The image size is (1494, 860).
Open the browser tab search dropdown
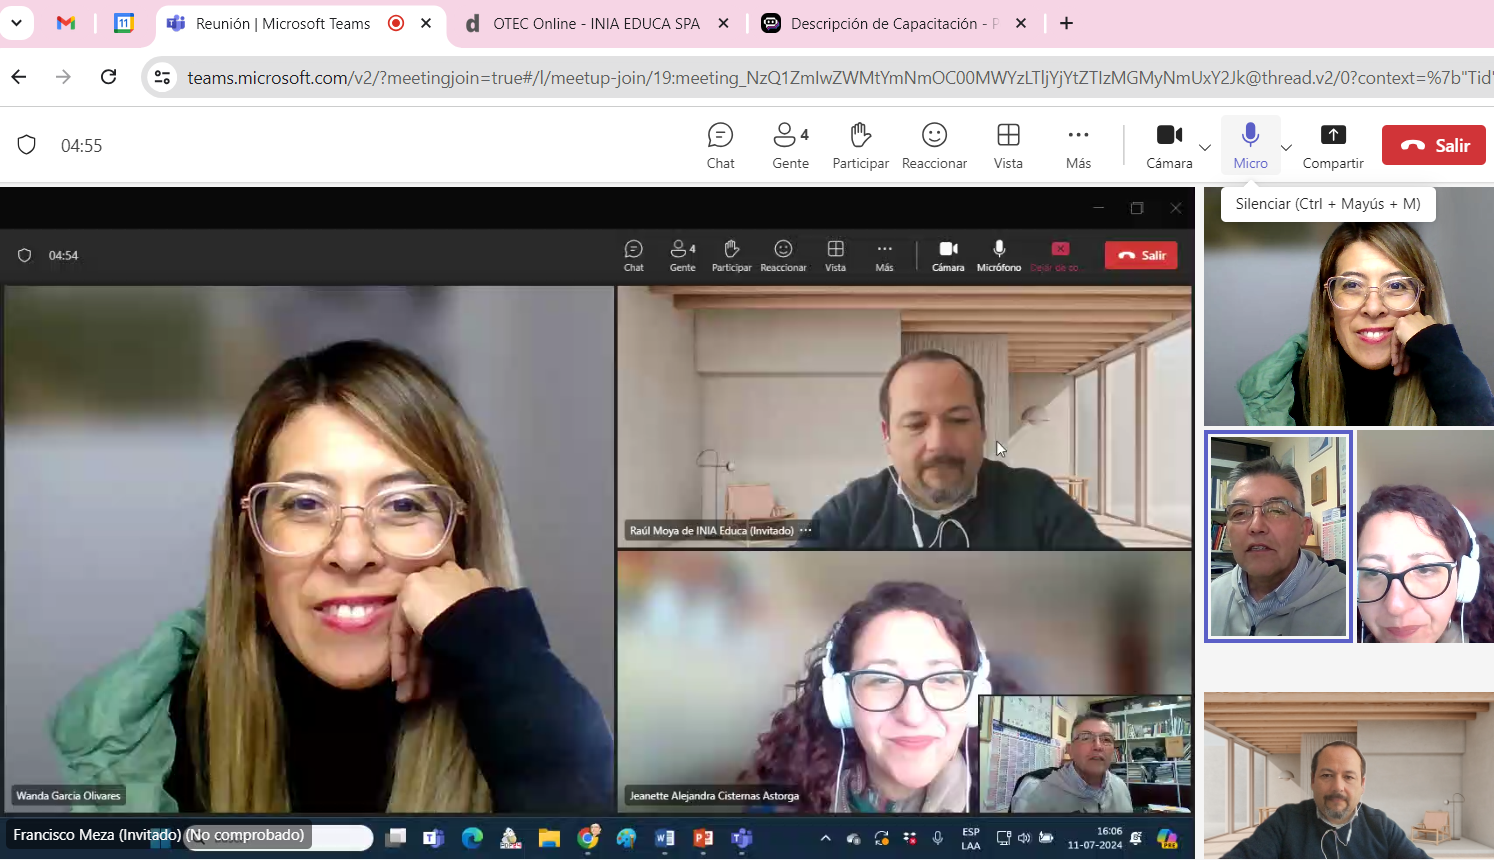(x=17, y=23)
